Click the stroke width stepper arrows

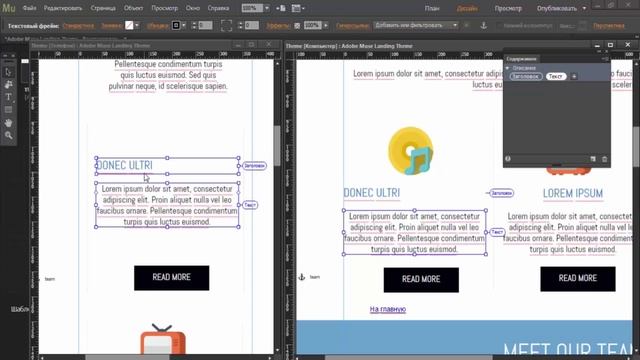coord(194,25)
